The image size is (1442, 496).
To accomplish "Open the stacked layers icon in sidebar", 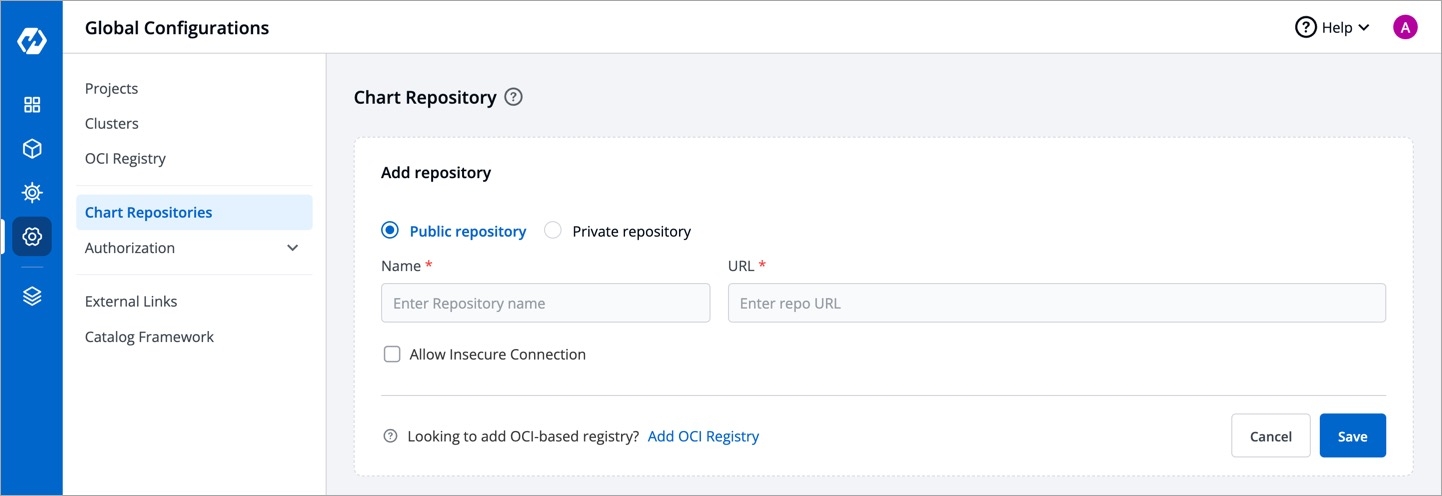I will [x=32, y=296].
